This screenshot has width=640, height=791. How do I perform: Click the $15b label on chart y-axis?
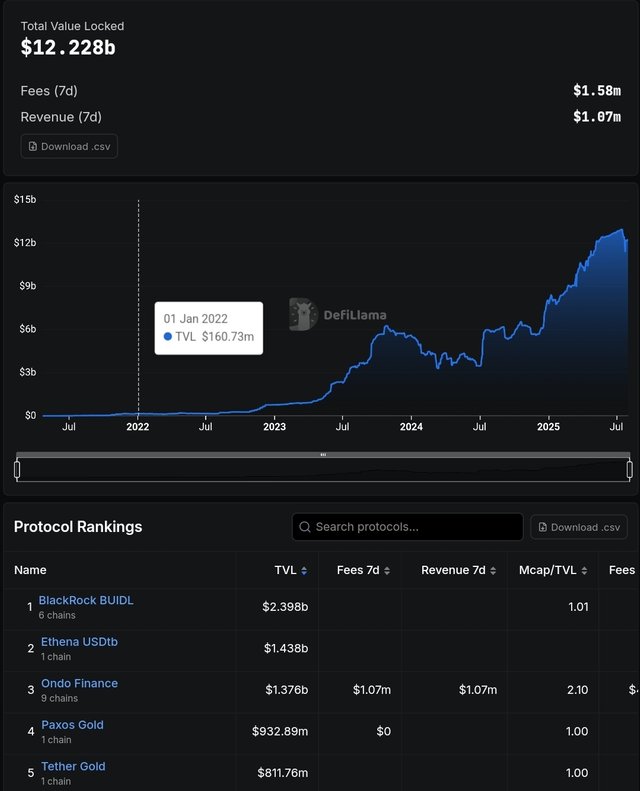[x=25, y=199]
